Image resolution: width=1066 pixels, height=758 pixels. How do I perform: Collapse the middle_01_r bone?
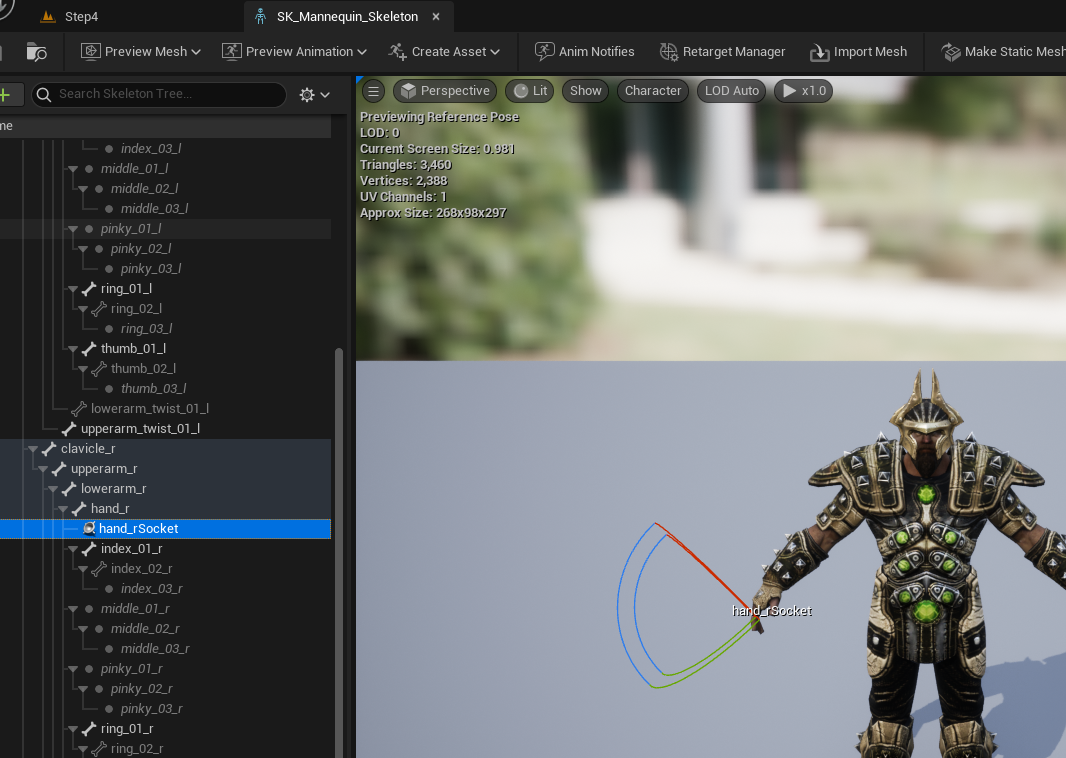click(x=73, y=609)
